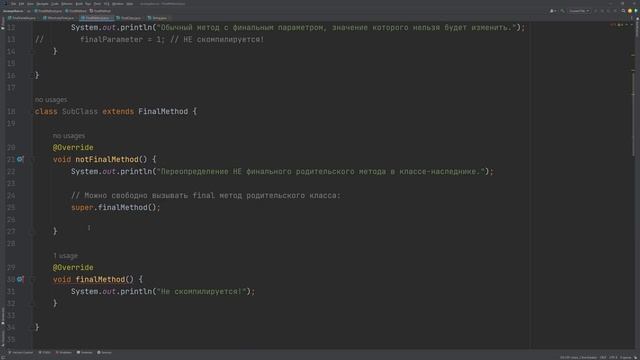Click the SubClass class name on line 18
Image resolution: width=640 pixels, height=360 pixels.
(x=80, y=111)
